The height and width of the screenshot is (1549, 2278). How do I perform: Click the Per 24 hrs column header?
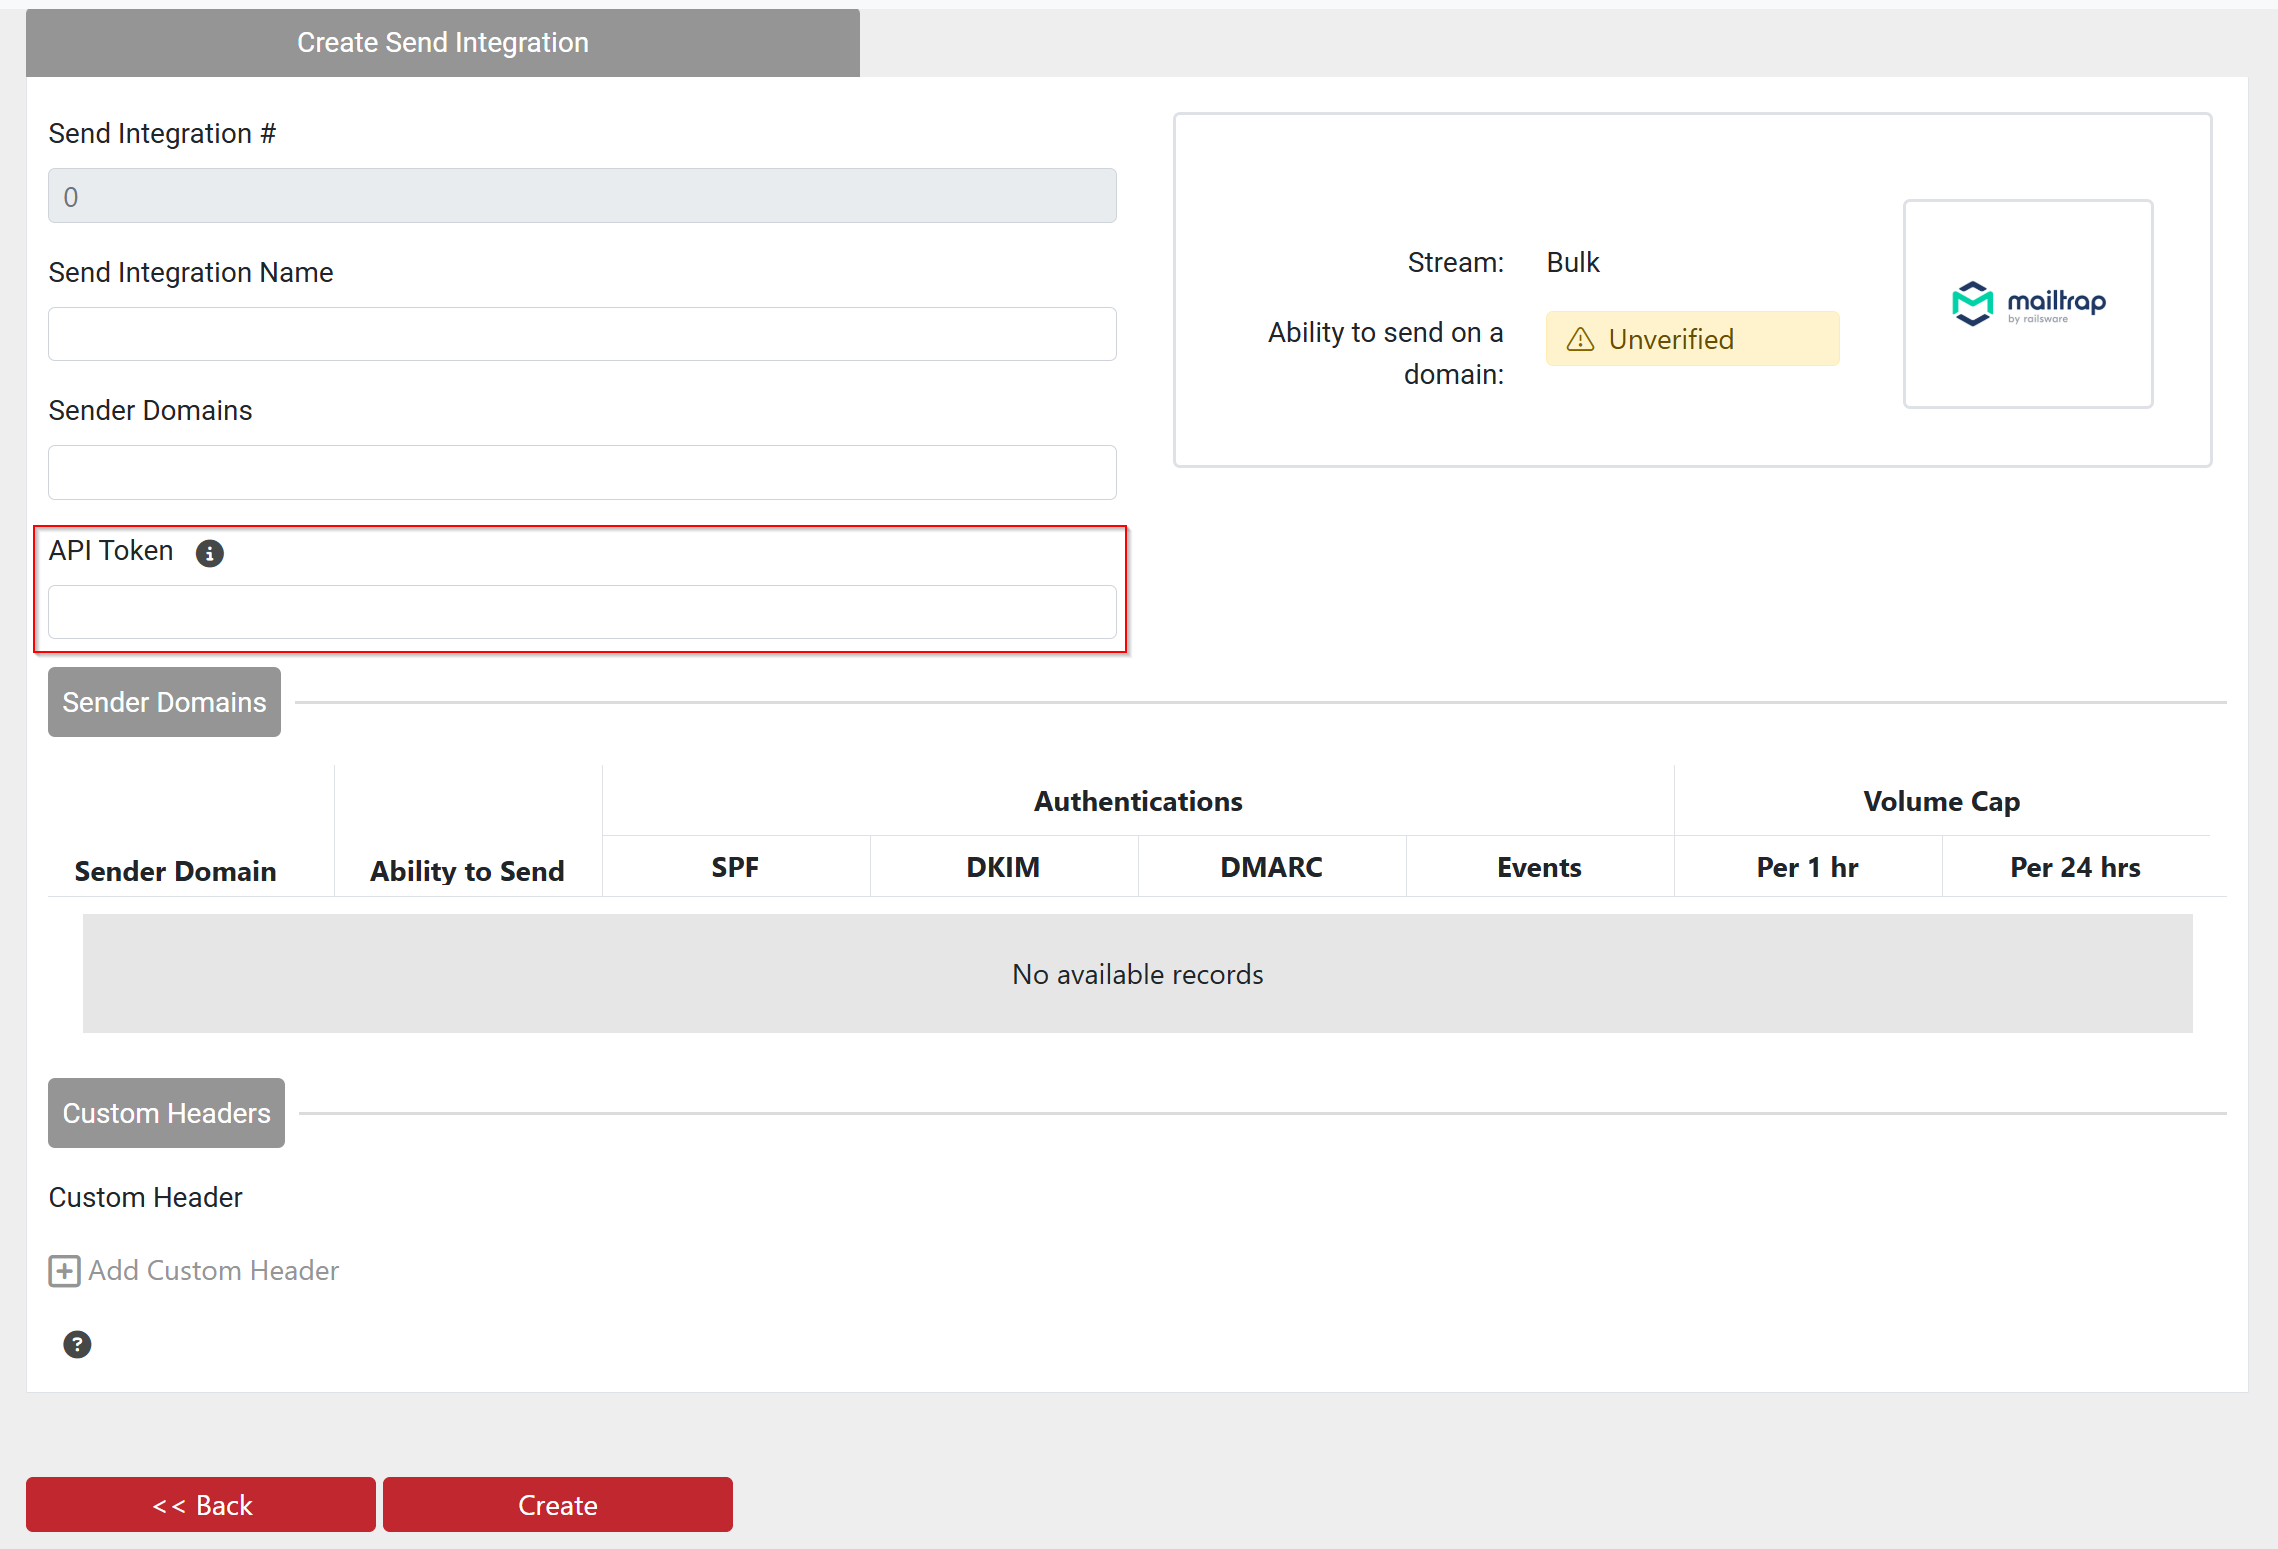(x=2075, y=867)
